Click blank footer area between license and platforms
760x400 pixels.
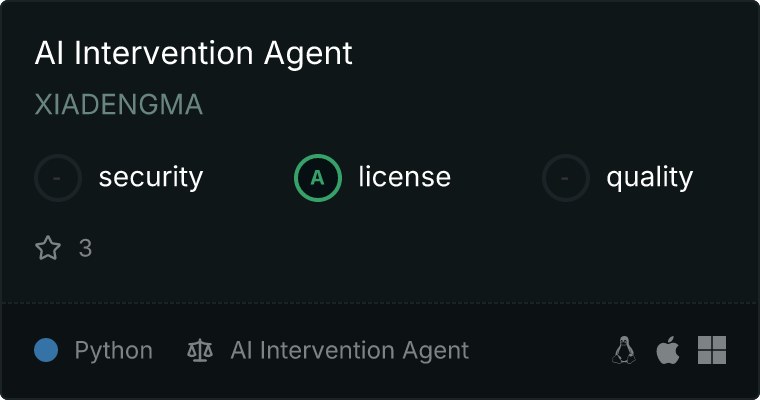tap(540, 351)
